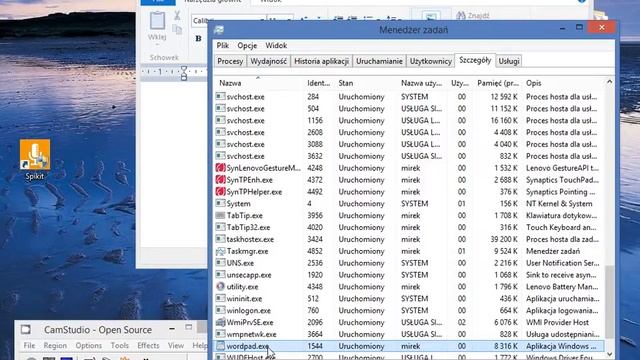The image size is (640, 360).
Task: Click the Znajdź (Find) button in WordPad
Action: [x=473, y=16]
